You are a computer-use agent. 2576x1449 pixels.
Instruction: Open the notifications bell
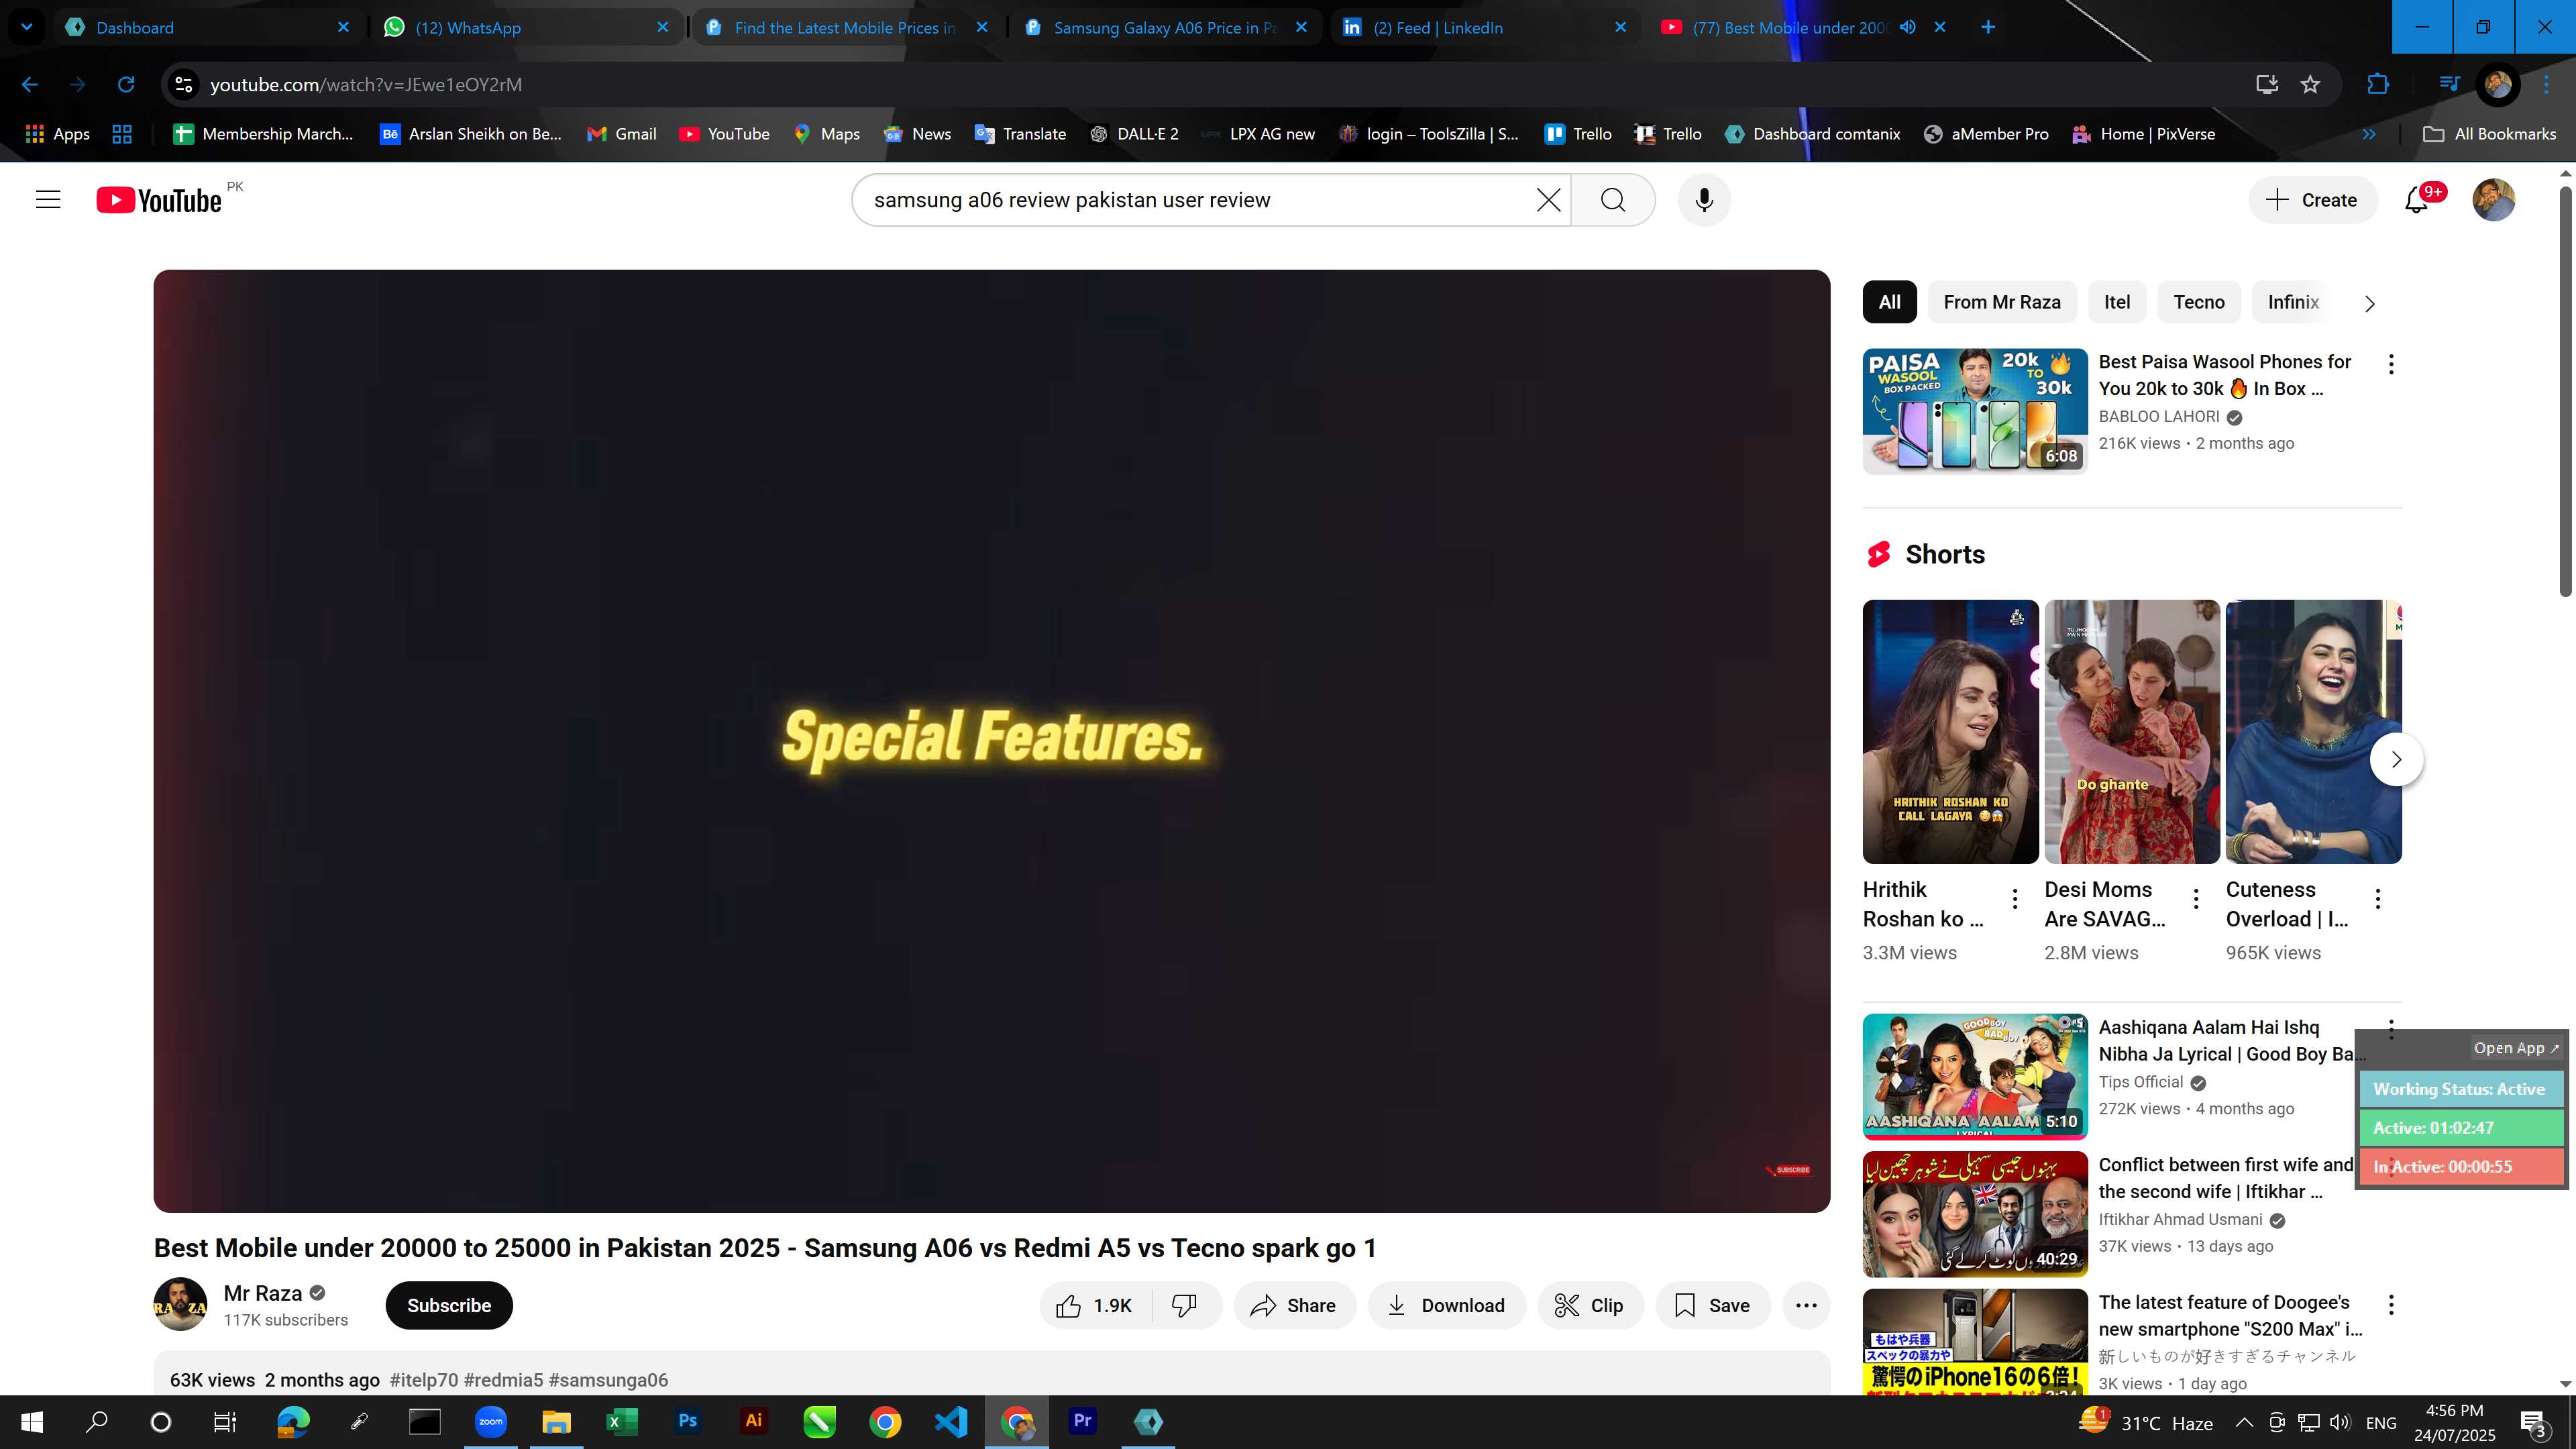pyautogui.click(x=2416, y=200)
